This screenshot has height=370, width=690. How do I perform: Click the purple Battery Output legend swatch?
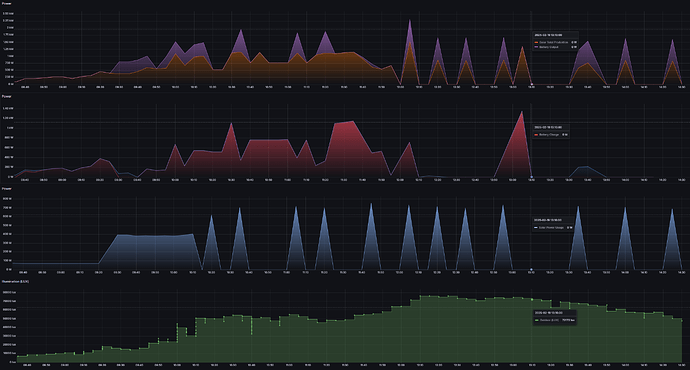536,47
